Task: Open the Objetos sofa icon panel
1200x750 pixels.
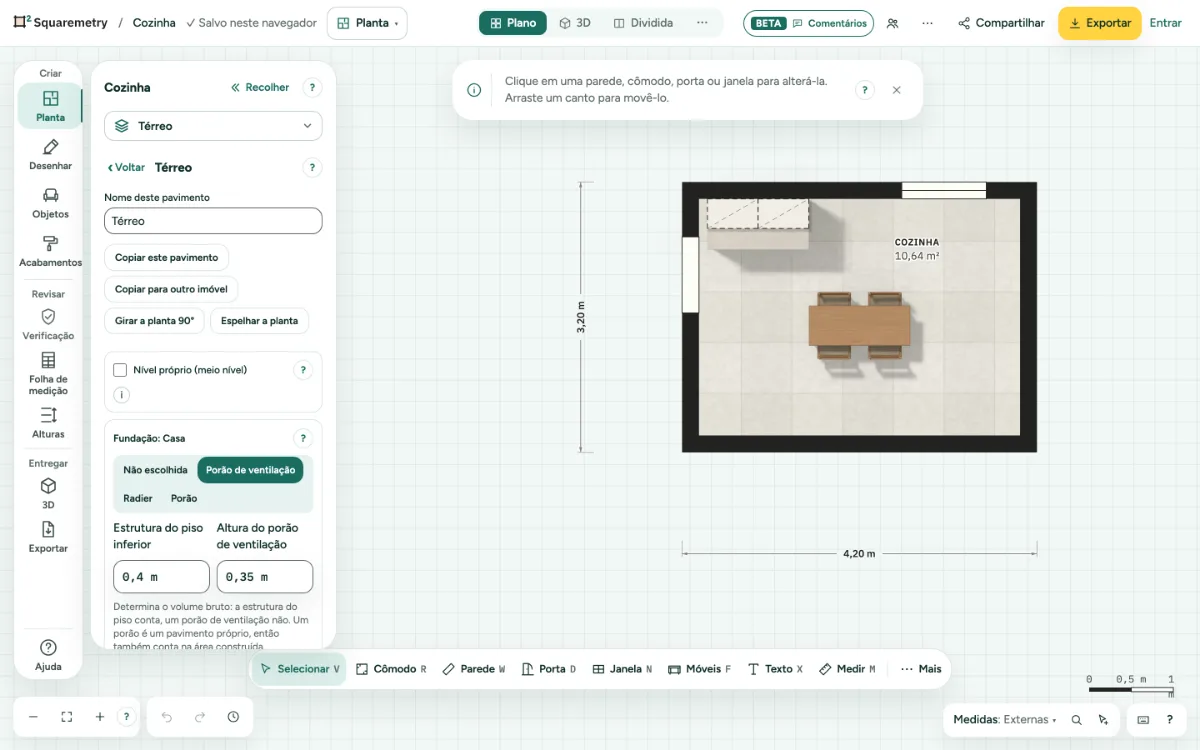Action: coord(50,202)
